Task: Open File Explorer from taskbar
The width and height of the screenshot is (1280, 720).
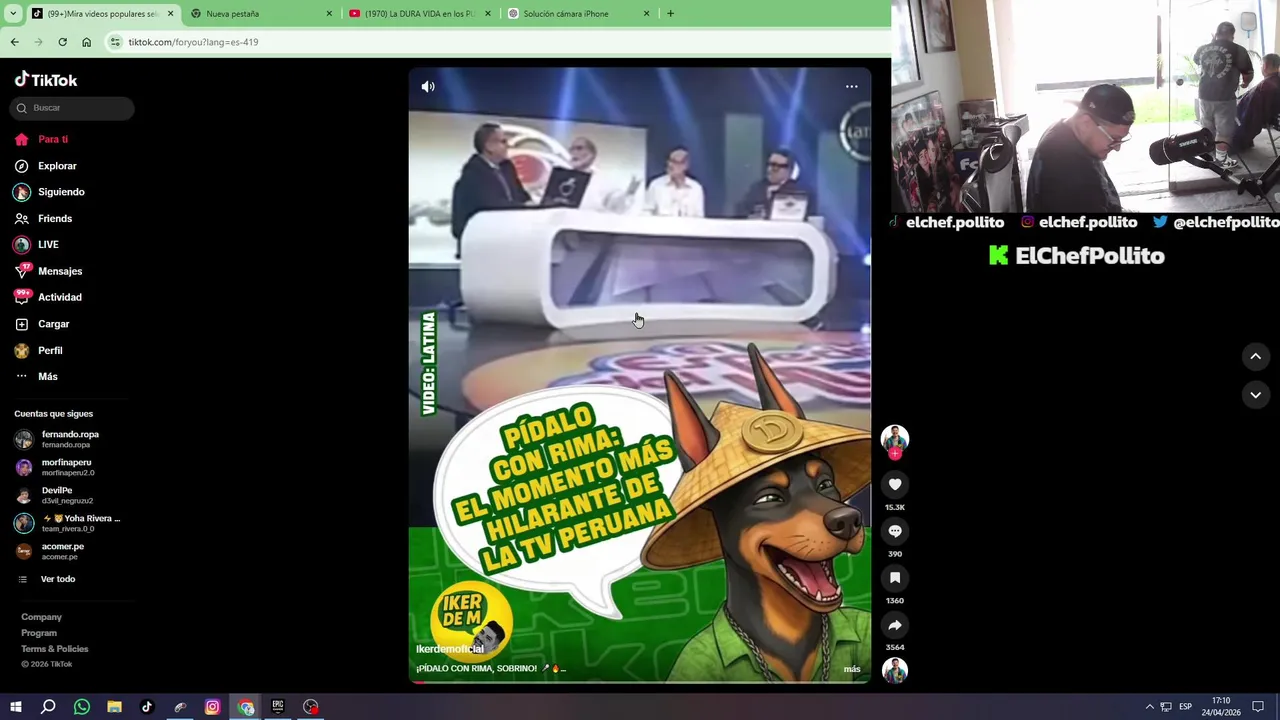Action: click(114, 707)
